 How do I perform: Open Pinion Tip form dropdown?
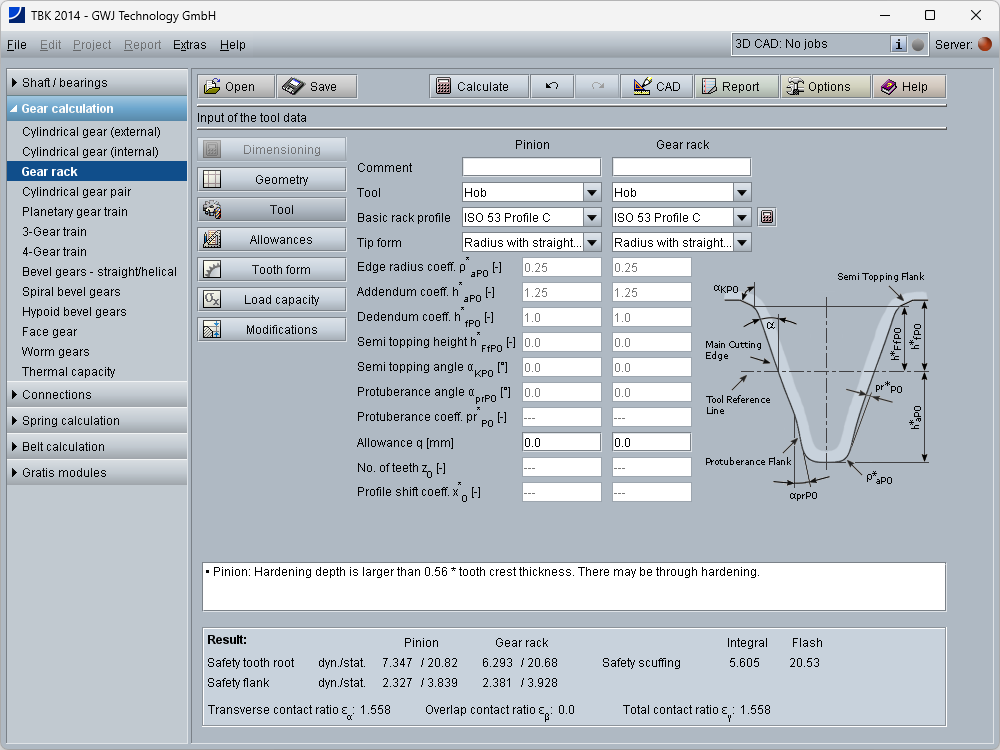click(x=592, y=243)
